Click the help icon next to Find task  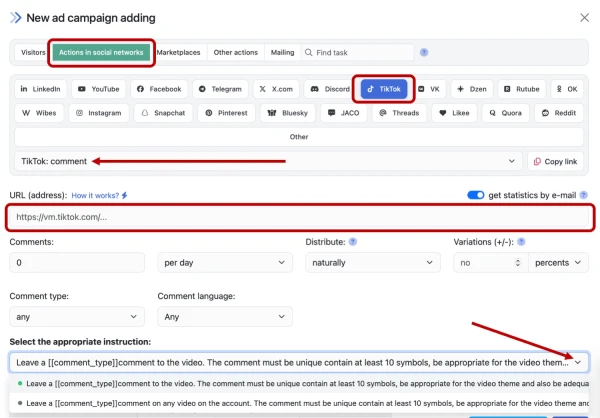click(424, 52)
